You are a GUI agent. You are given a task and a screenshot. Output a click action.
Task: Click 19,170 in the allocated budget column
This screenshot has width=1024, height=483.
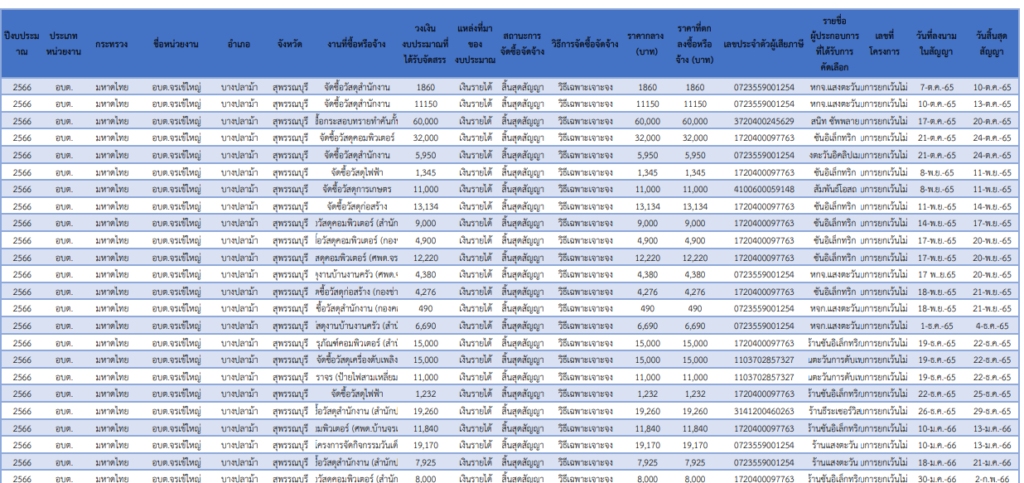point(425,445)
